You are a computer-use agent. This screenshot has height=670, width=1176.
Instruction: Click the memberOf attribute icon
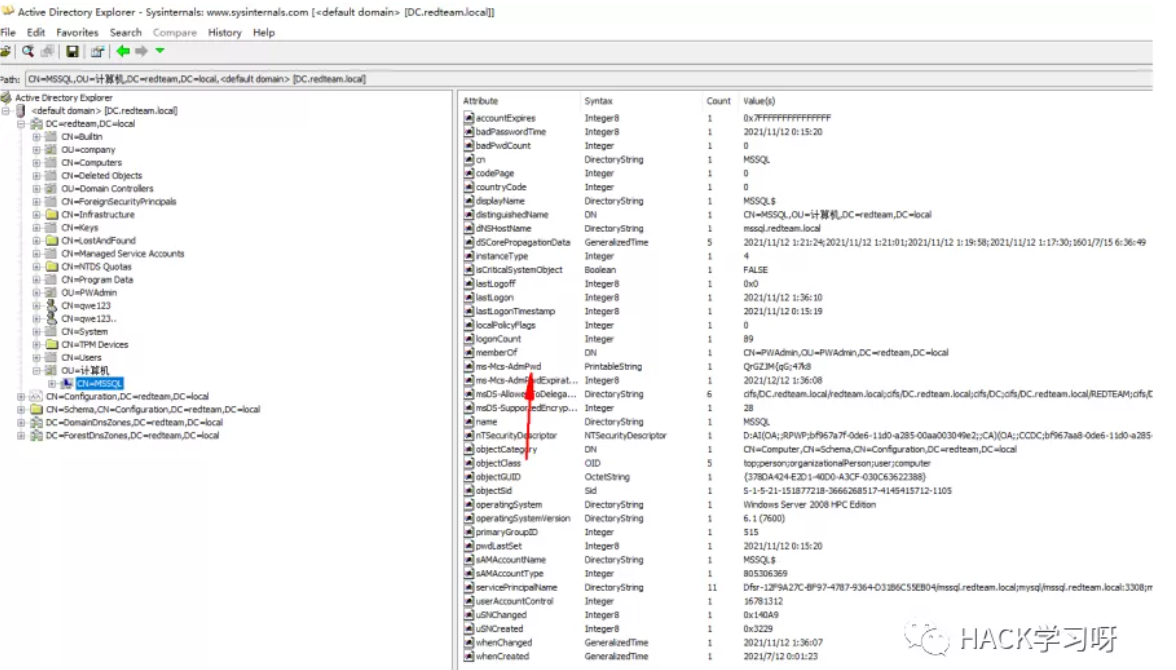pyautogui.click(x=469, y=353)
